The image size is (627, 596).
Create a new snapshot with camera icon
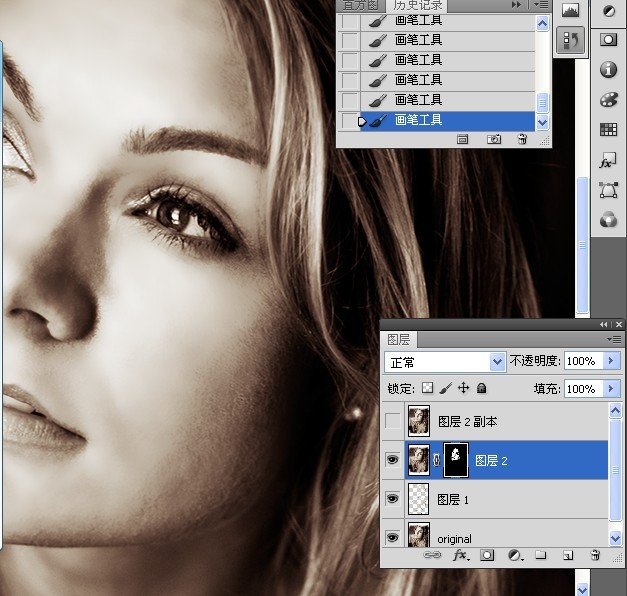[x=493, y=139]
